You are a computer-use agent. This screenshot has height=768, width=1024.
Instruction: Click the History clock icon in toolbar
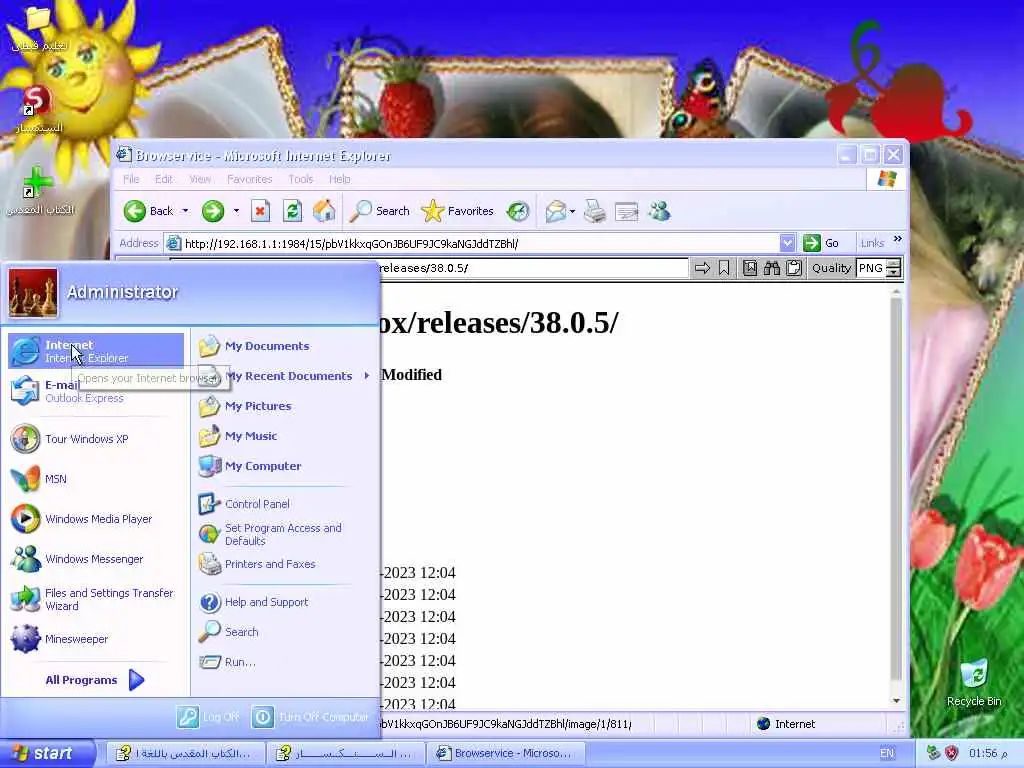coord(518,211)
